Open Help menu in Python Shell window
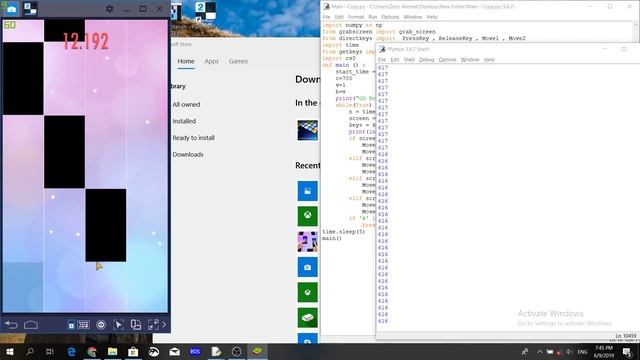The height and width of the screenshot is (360, 640). point(489,60)
